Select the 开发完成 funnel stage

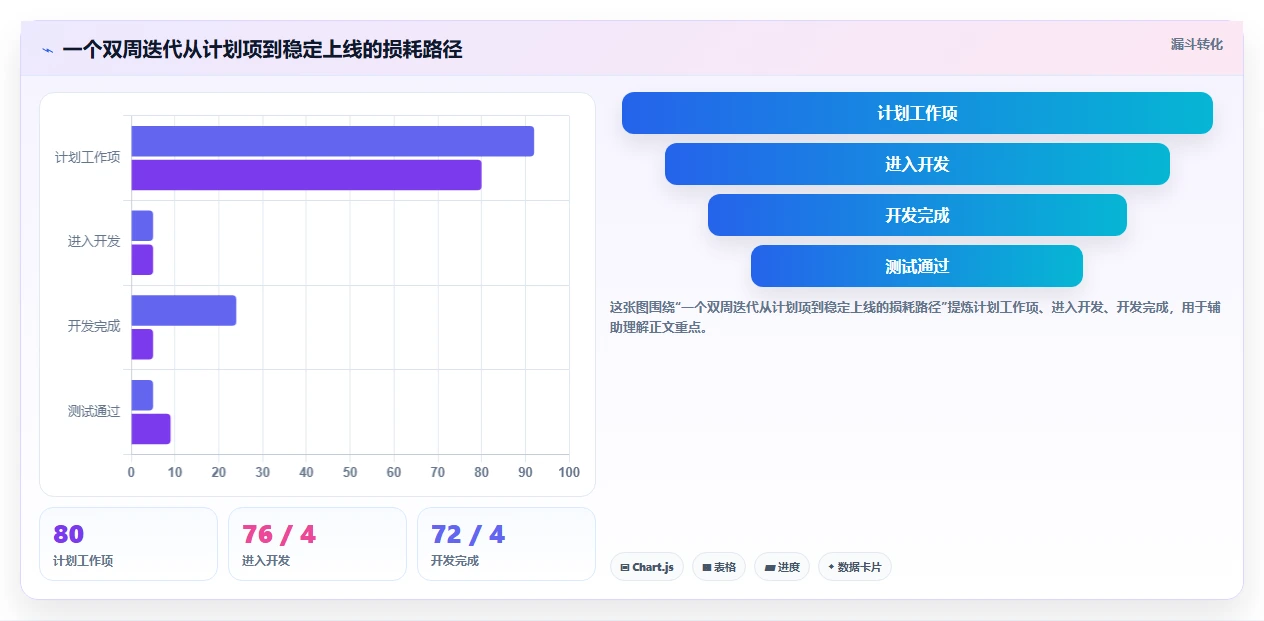(x=917, y=215)
